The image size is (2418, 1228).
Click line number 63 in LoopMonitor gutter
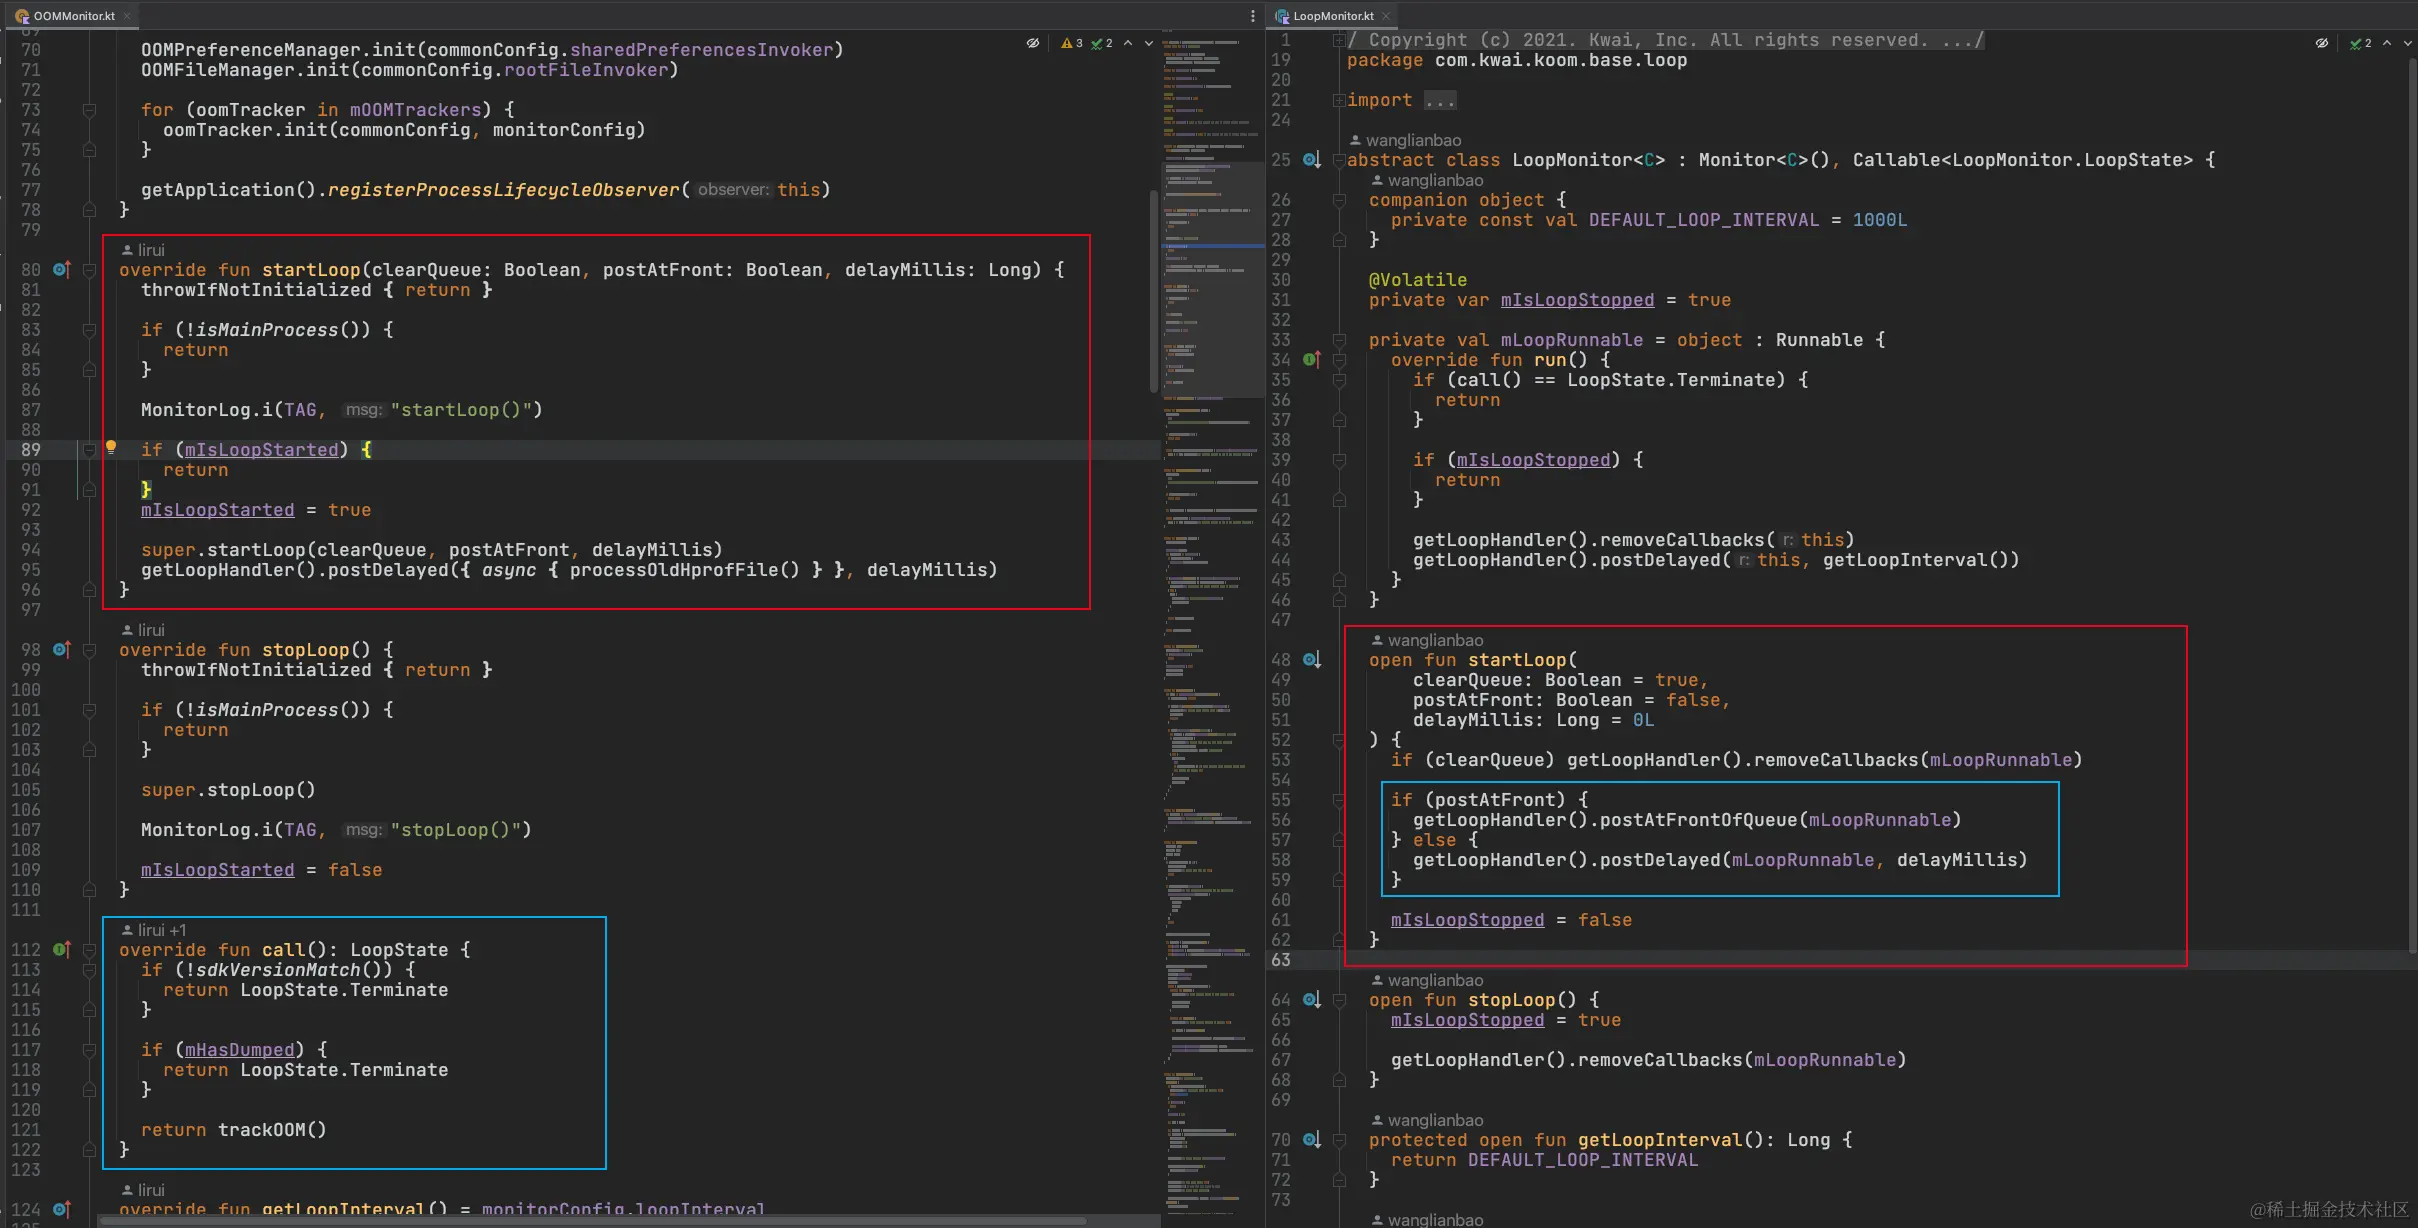[1281, 960]
